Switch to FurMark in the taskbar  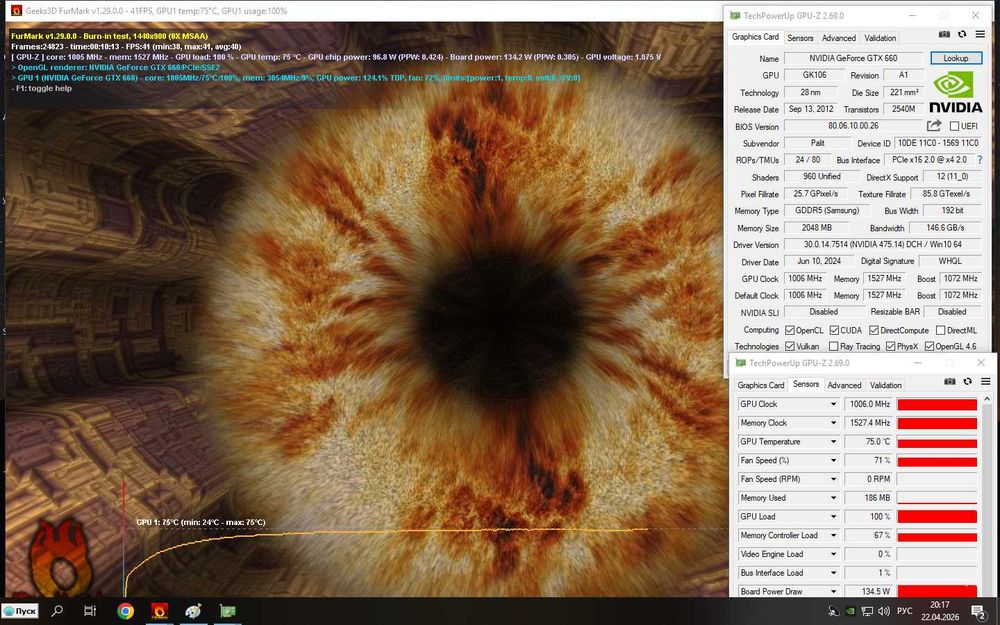159,611
